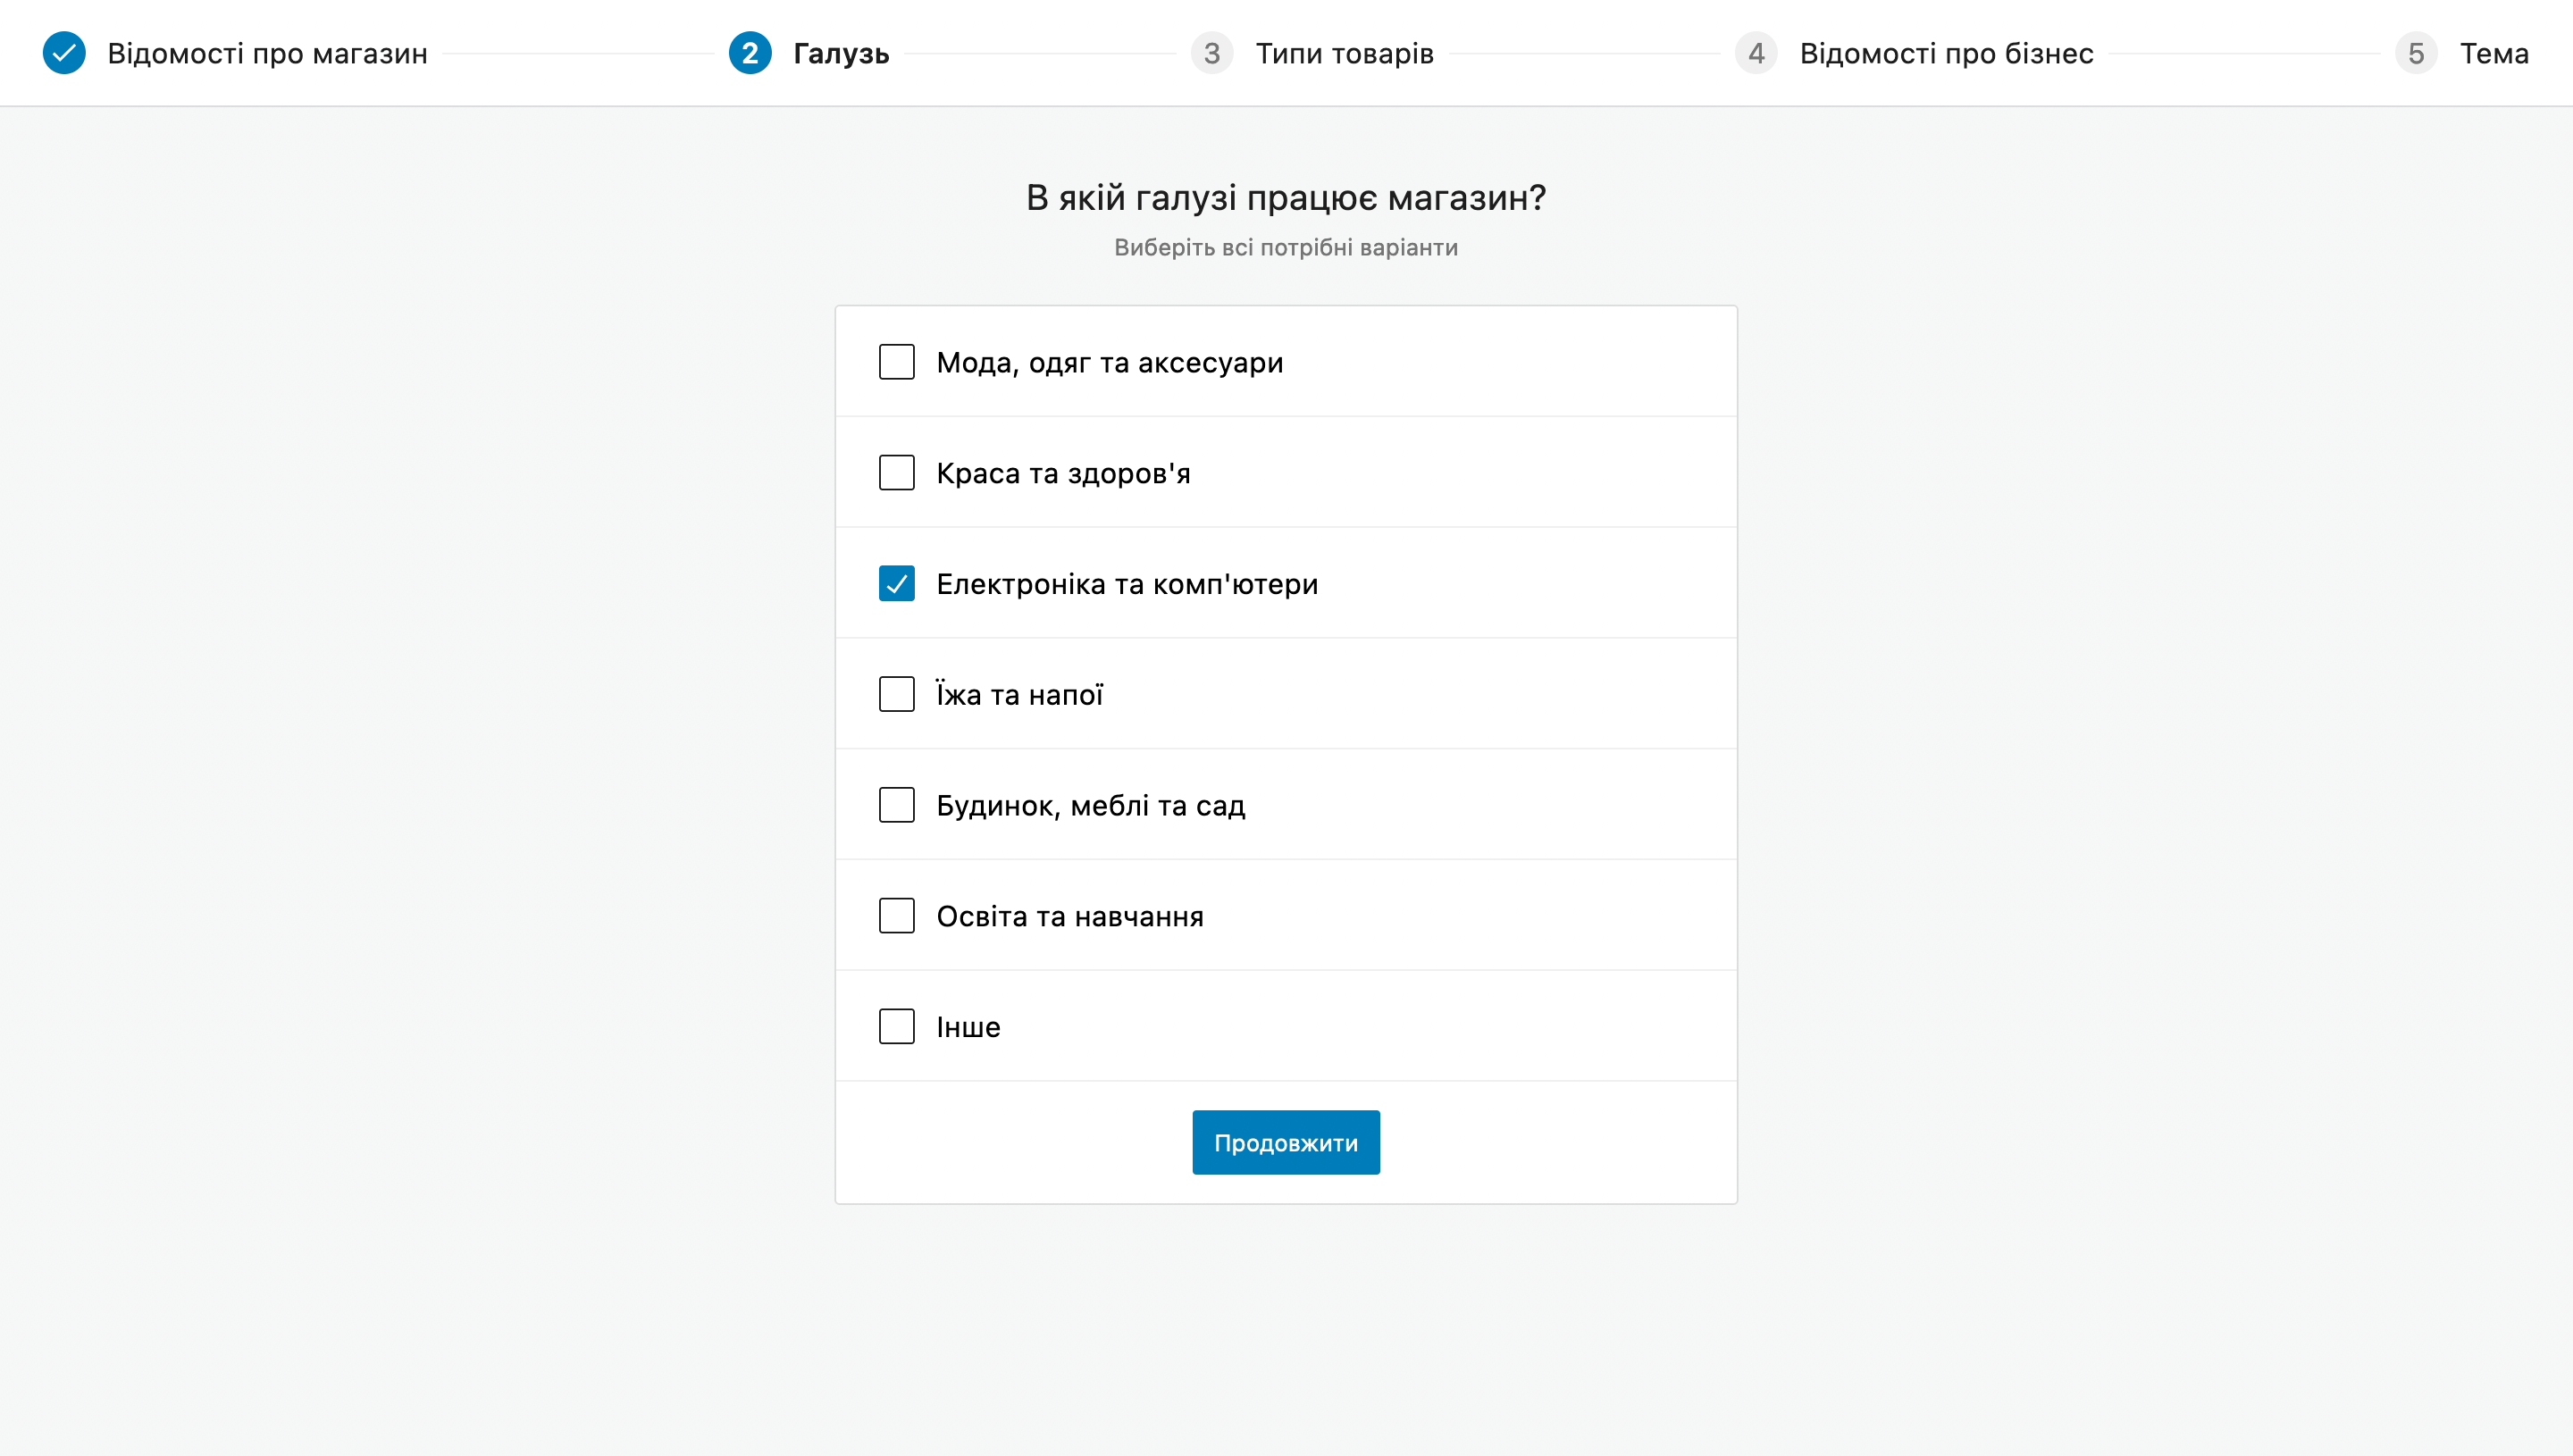Uncheck the Електроніка та комп'ютери checkbox
Screen dimensions: 2573x1456
[896, 583]
